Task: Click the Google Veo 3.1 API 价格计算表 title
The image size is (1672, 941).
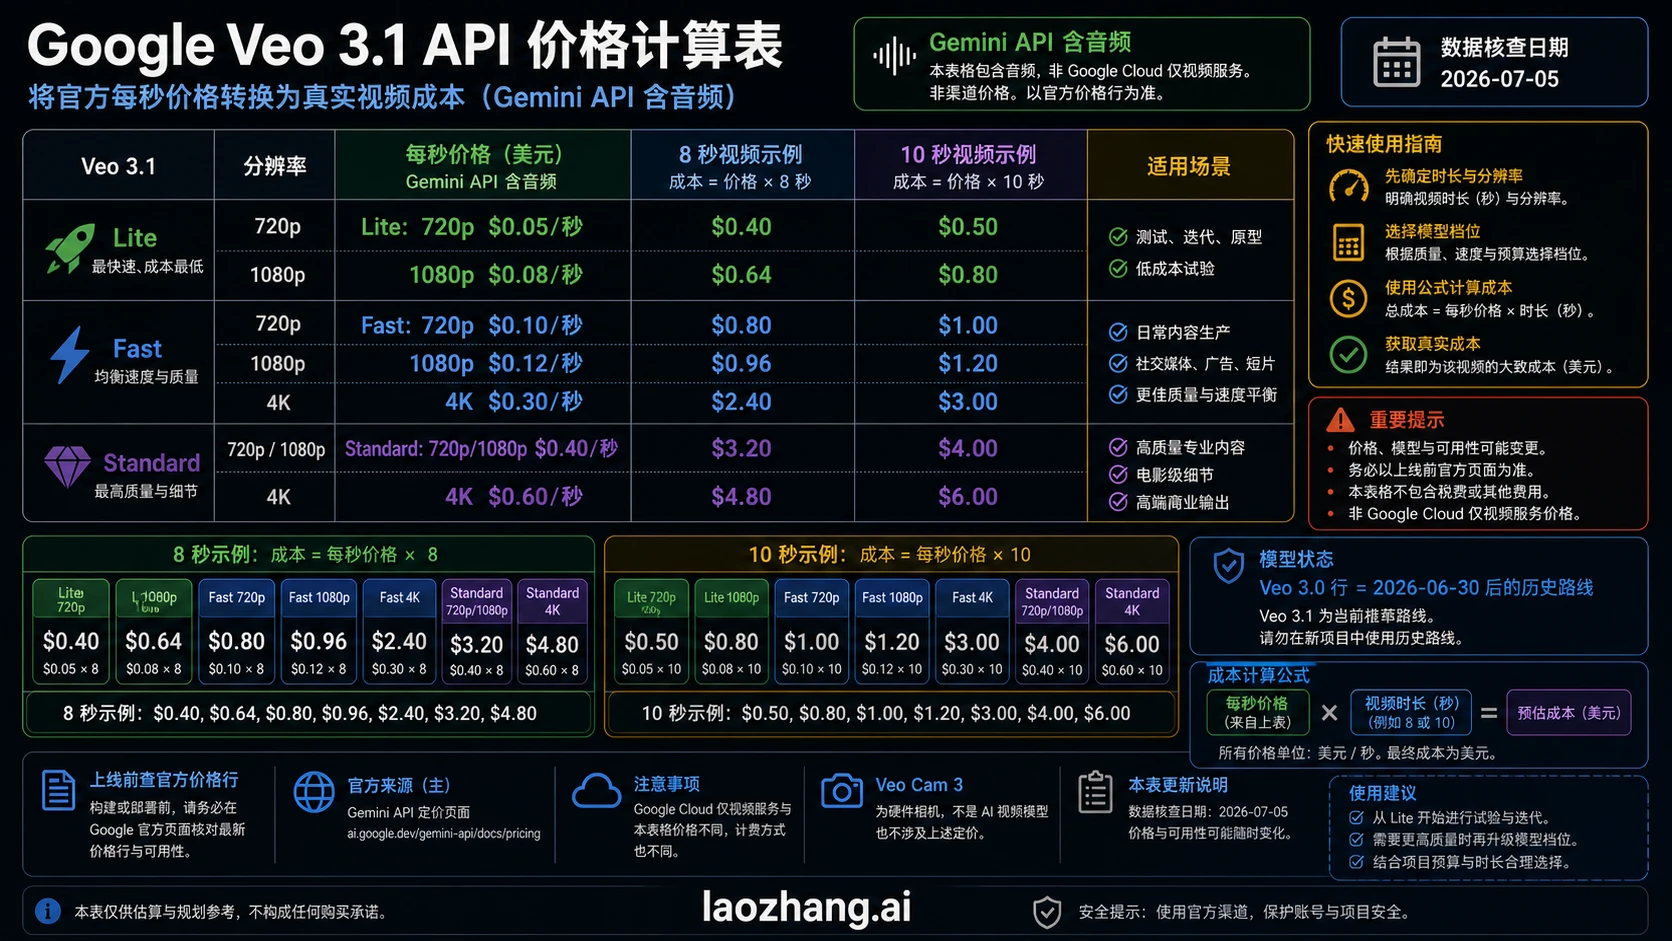Action: tap(405, 45)
